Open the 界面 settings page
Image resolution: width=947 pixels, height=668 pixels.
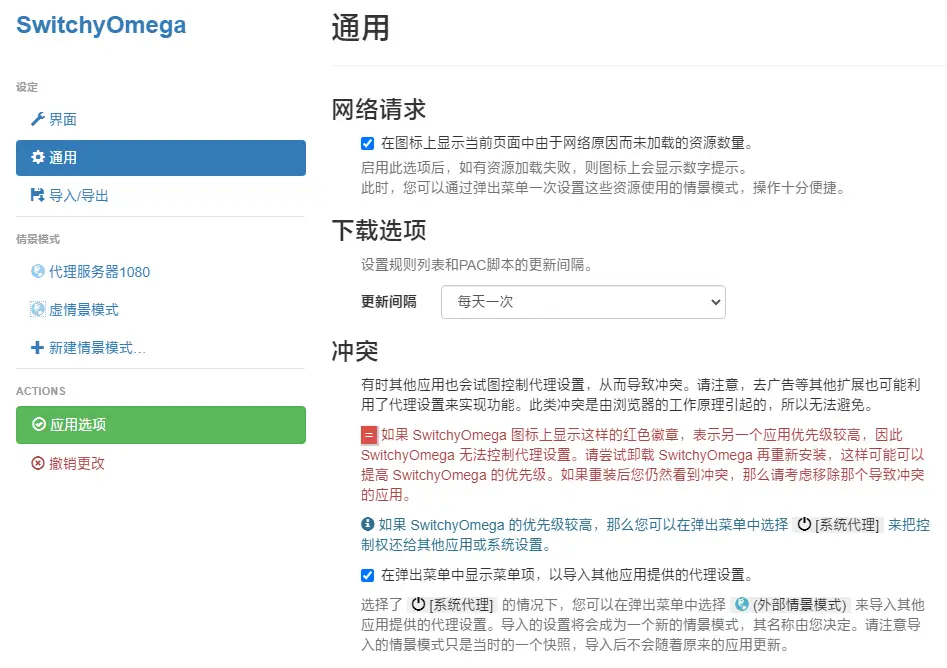[x=62, y=120]
